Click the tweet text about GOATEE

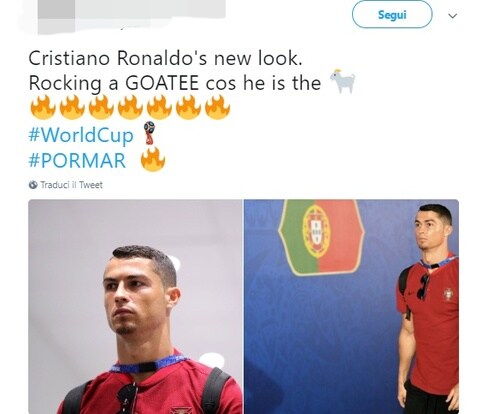point(175,71)
